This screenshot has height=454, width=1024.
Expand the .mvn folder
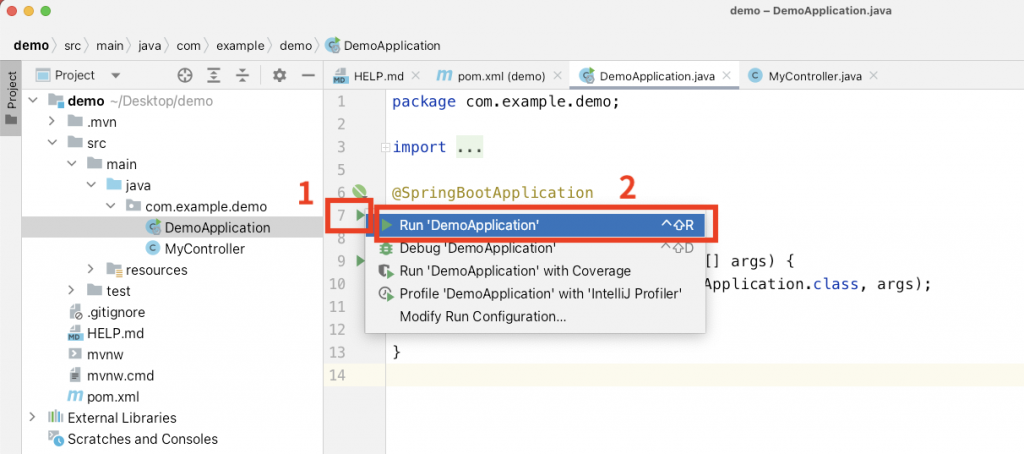click(52, 122)
